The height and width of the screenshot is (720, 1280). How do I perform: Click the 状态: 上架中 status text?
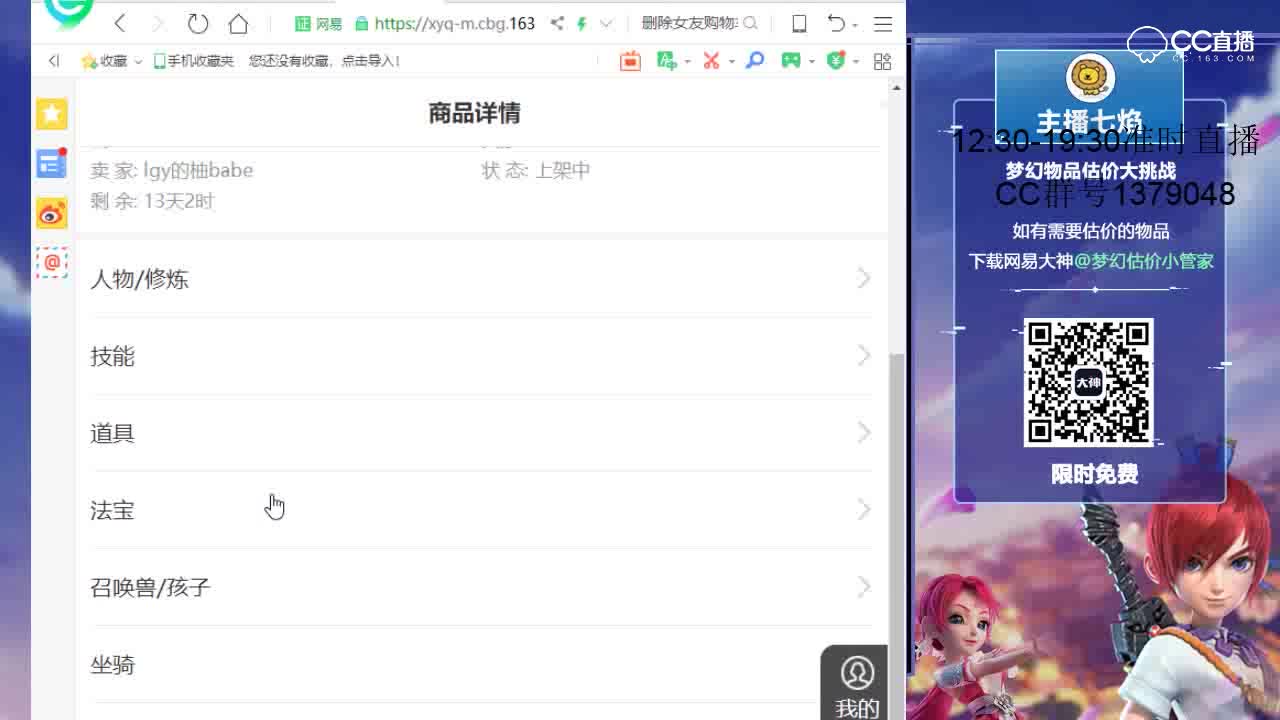point(536,170)
